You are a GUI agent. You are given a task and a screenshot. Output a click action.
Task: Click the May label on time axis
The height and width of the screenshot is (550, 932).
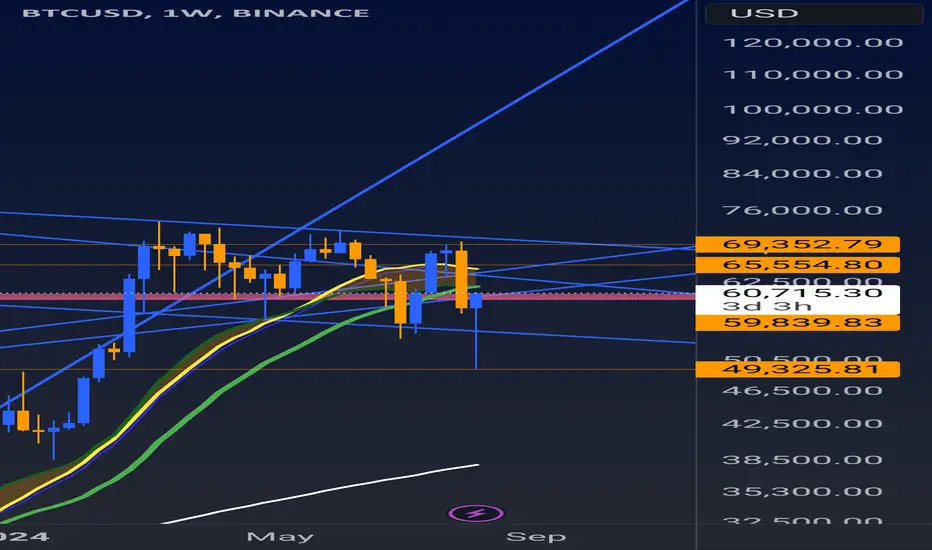(280, 537)
